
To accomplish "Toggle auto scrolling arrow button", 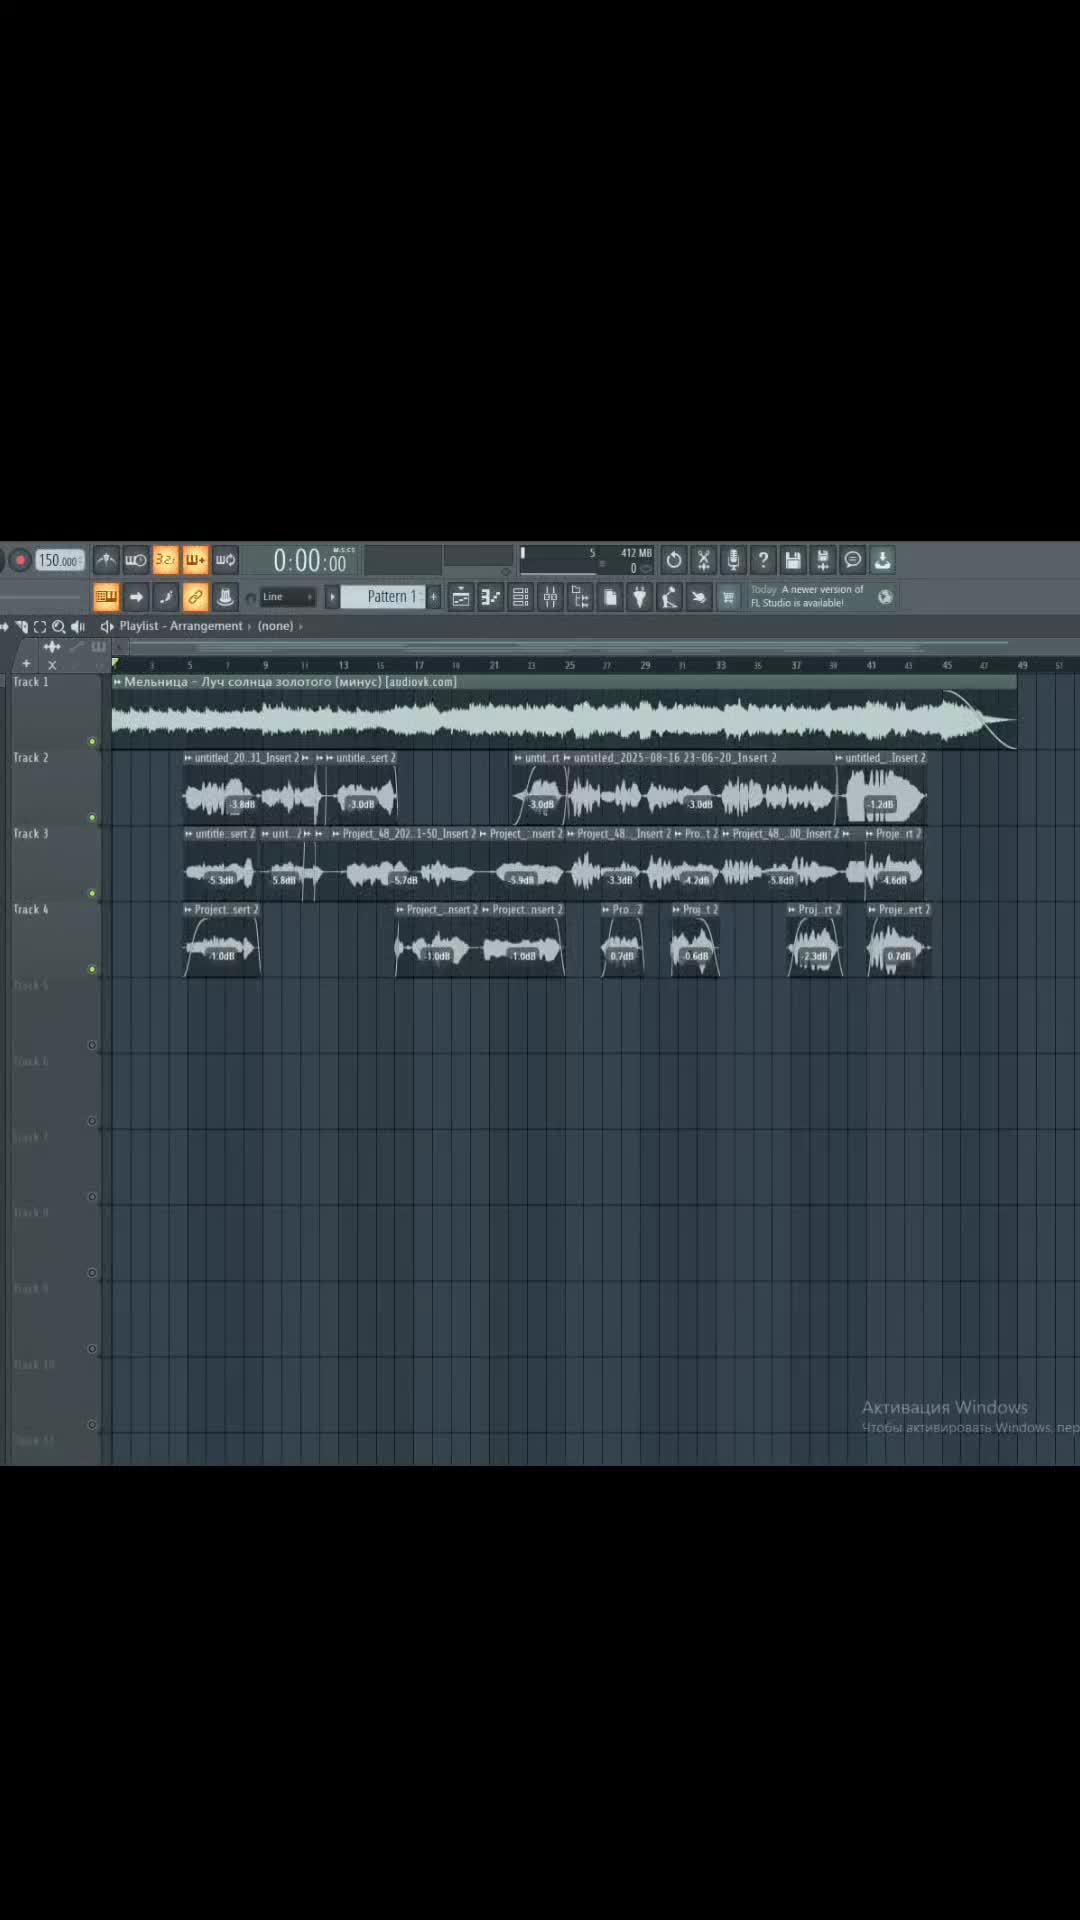I will [136, 597].
